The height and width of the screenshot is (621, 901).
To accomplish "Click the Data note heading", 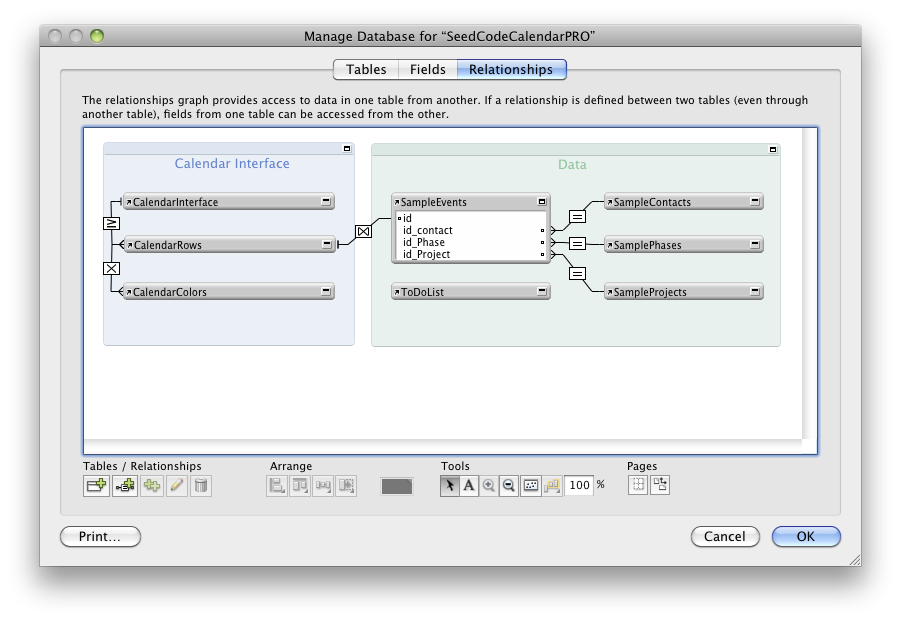I will (572, 165).
